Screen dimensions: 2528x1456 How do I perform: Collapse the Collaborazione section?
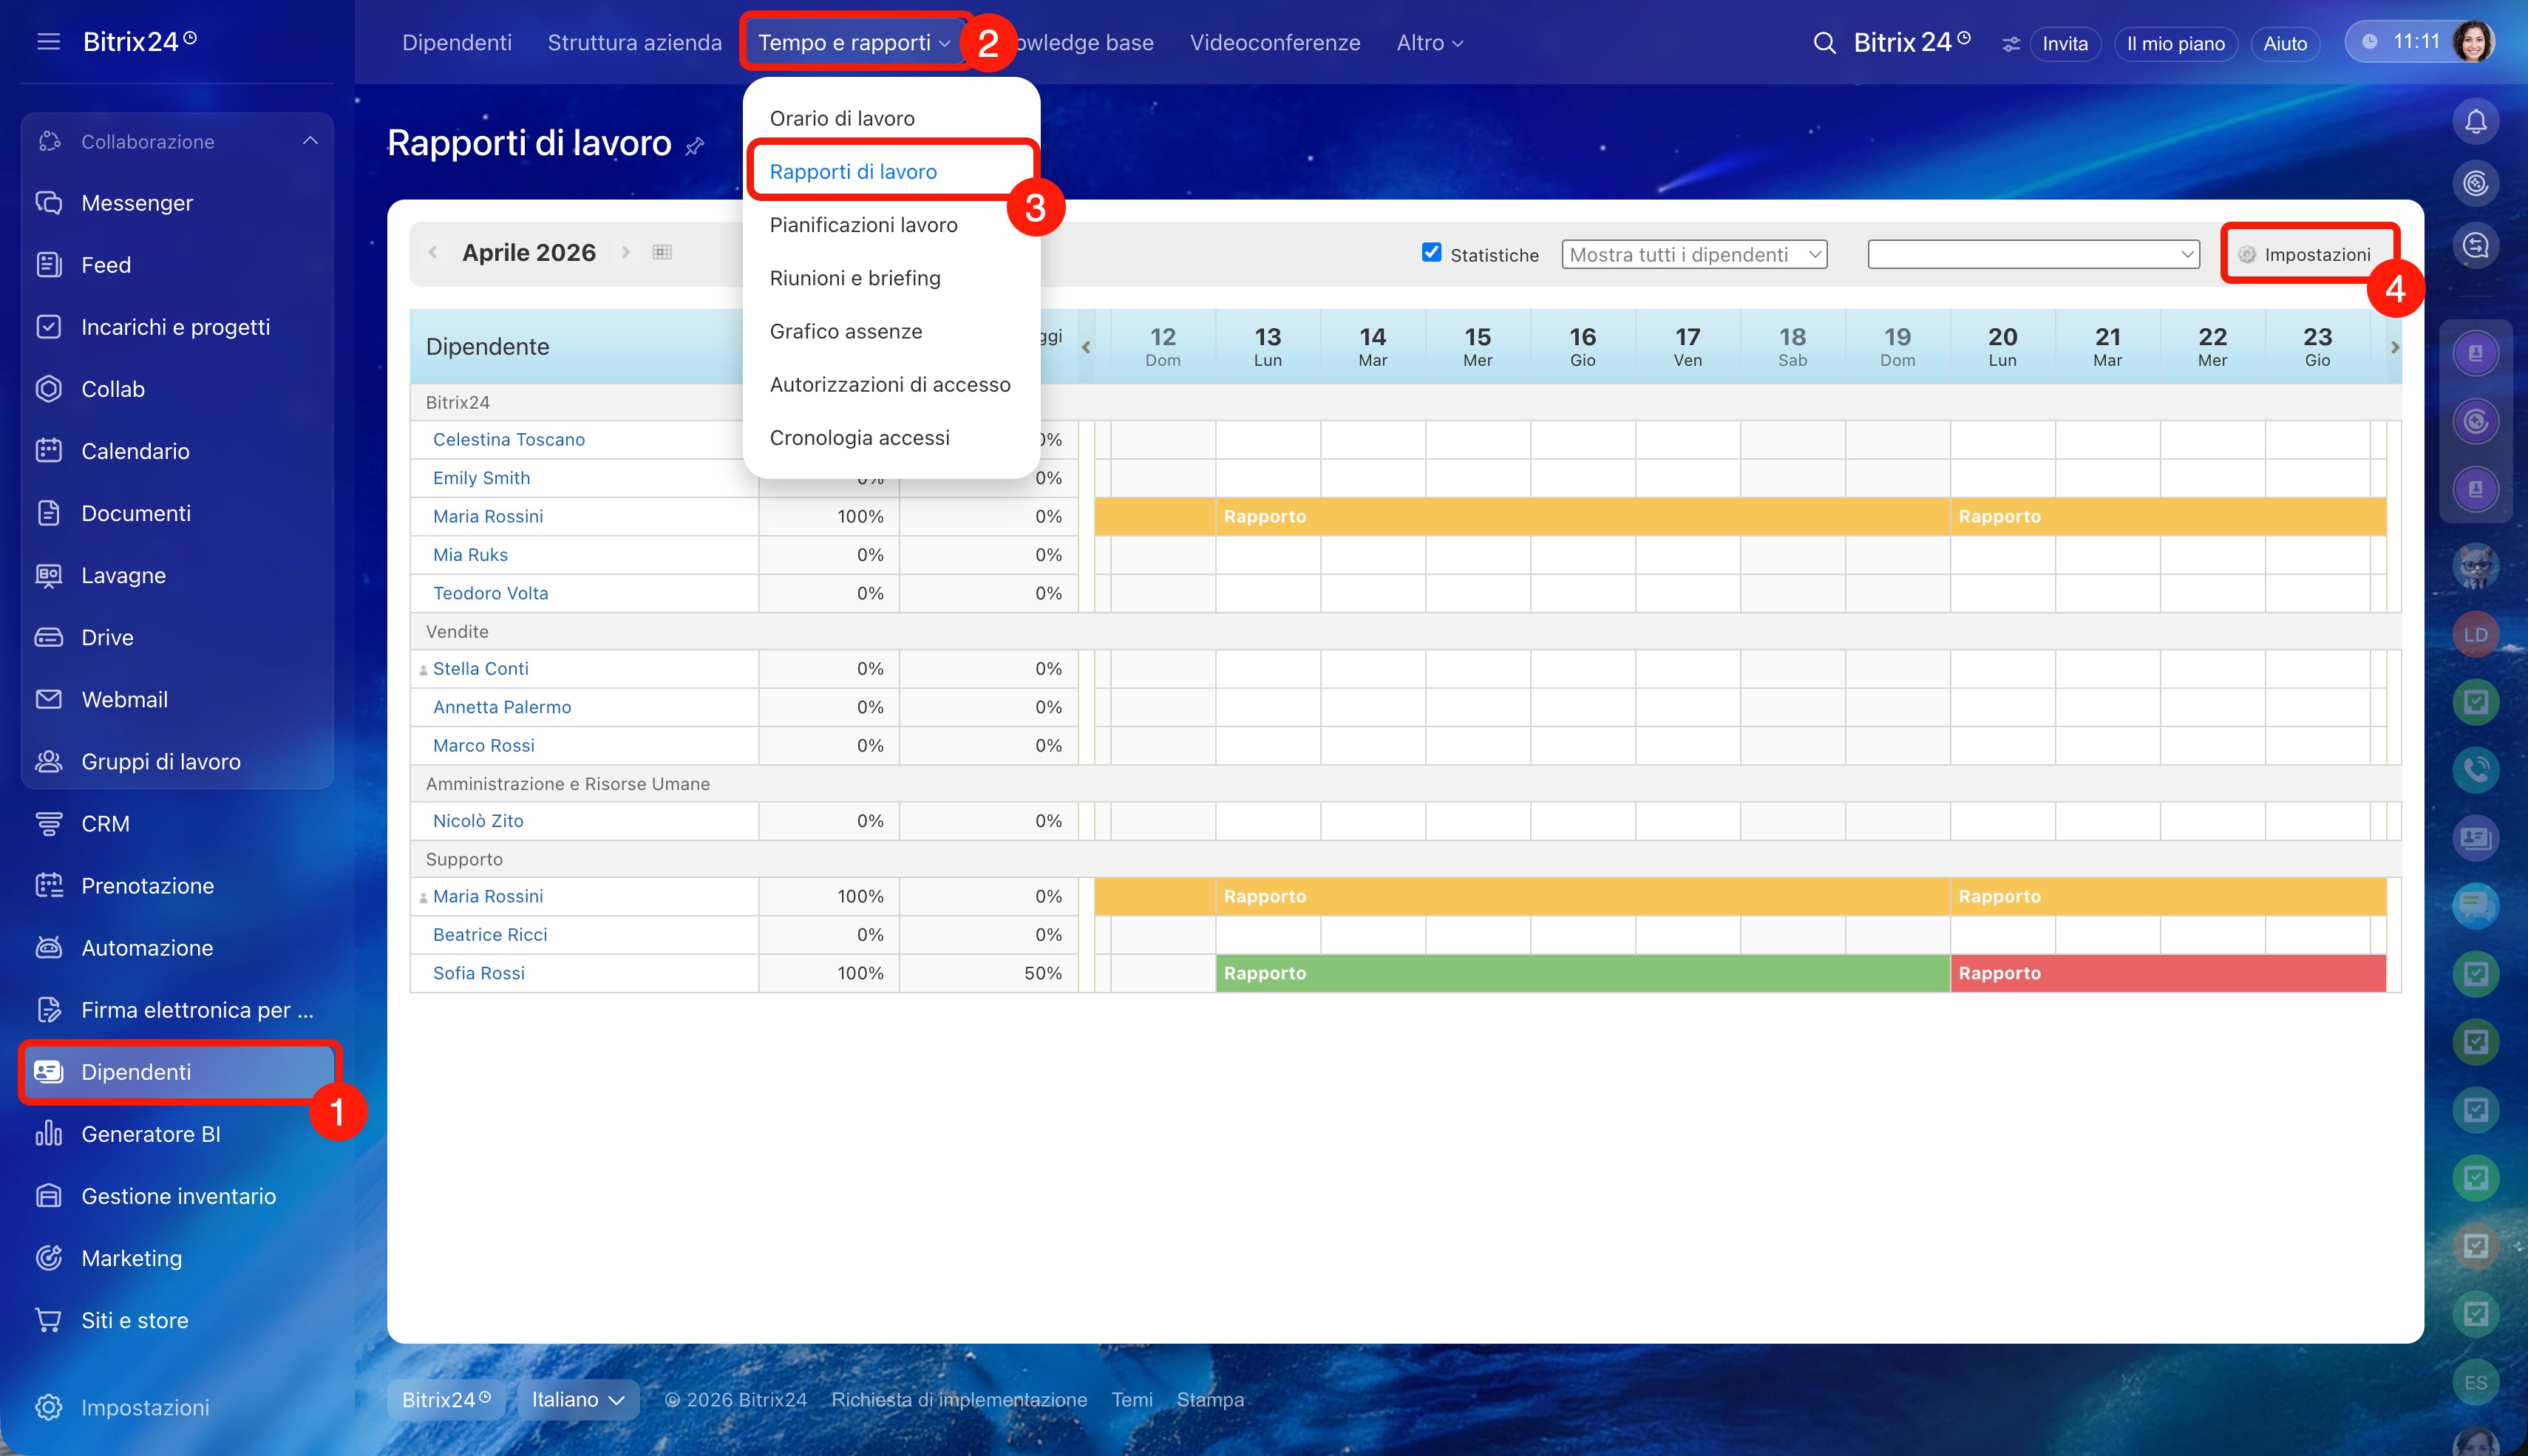tap(310, 141)
